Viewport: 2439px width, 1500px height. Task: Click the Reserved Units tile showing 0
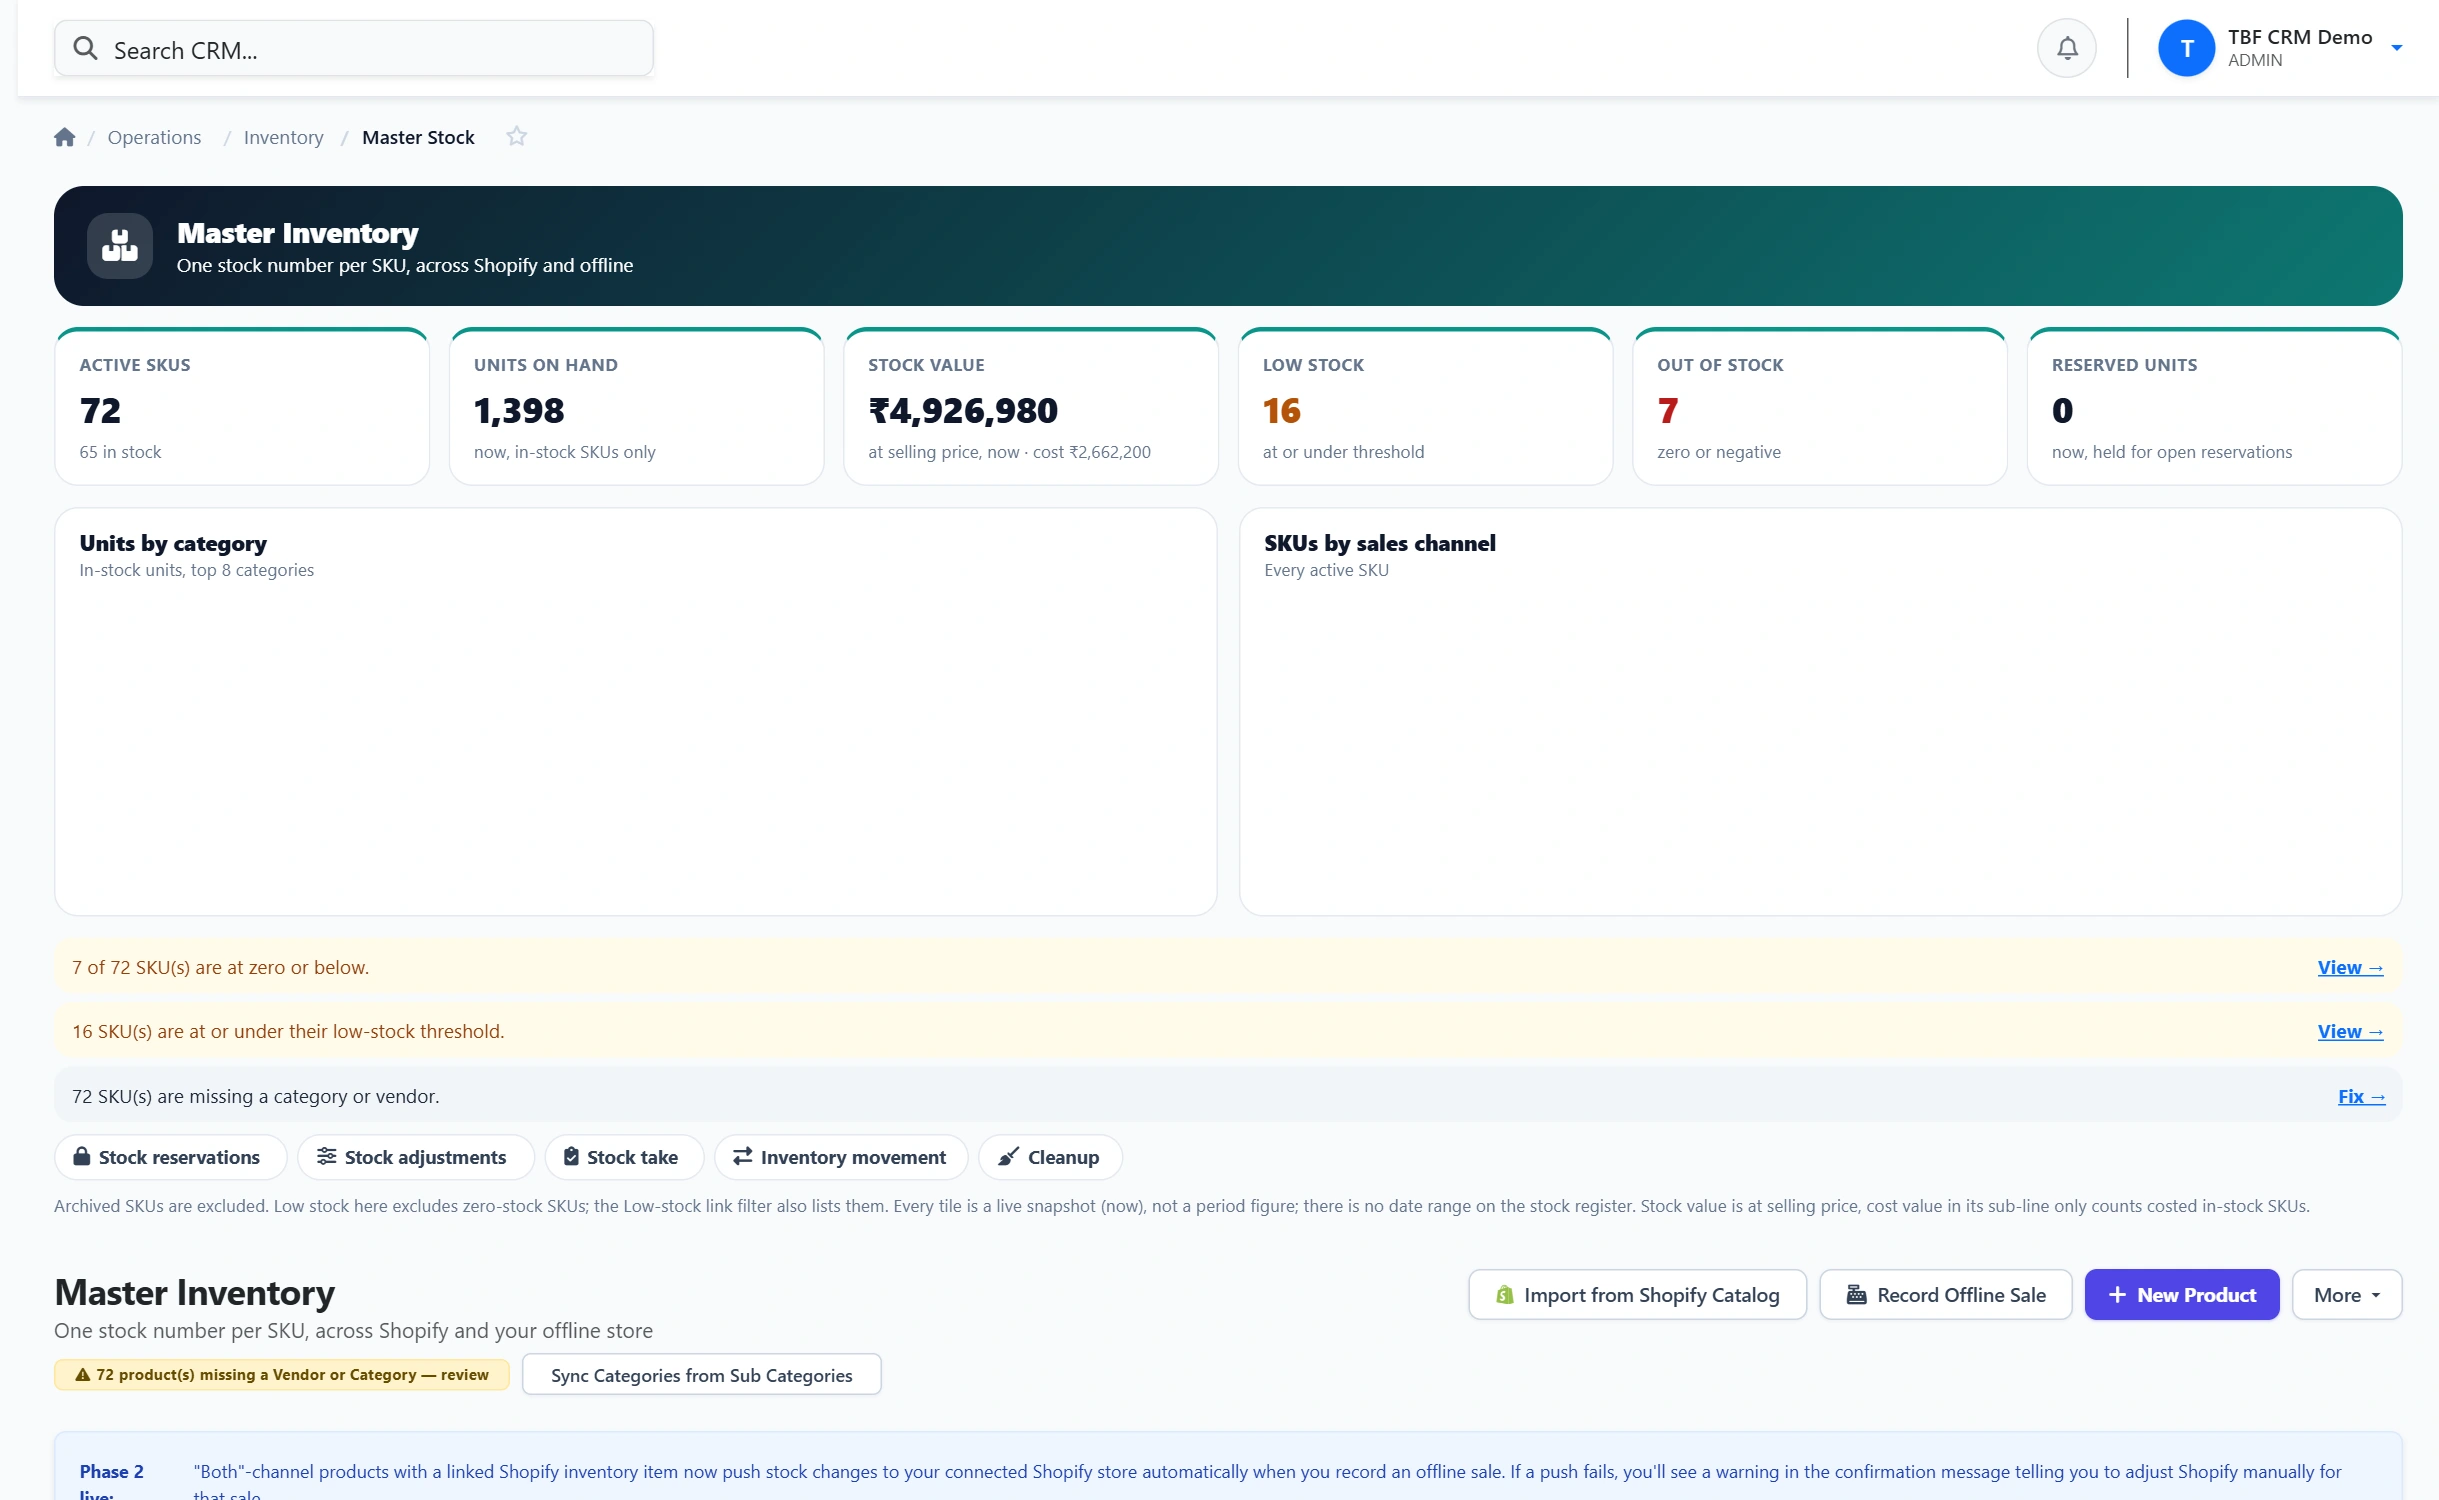pos(2214,407)
